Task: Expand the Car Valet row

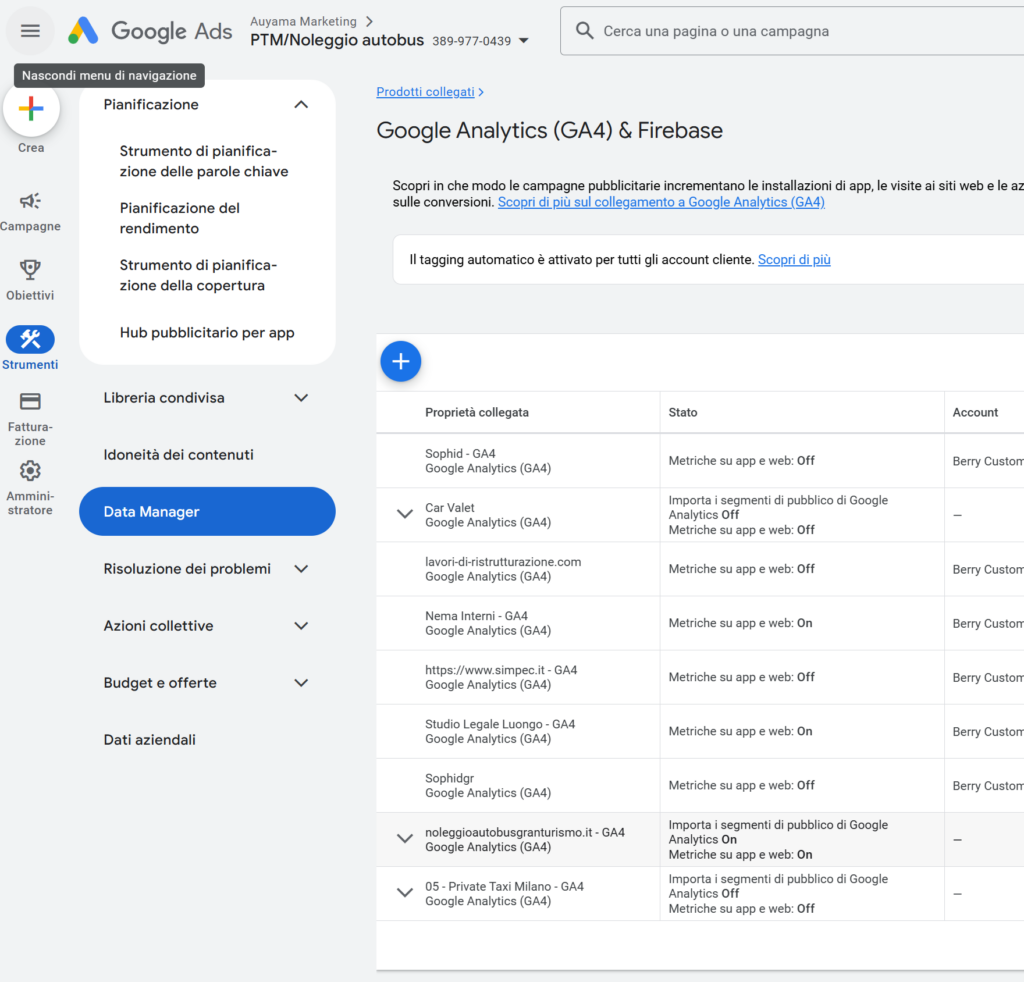Action: 405,514
